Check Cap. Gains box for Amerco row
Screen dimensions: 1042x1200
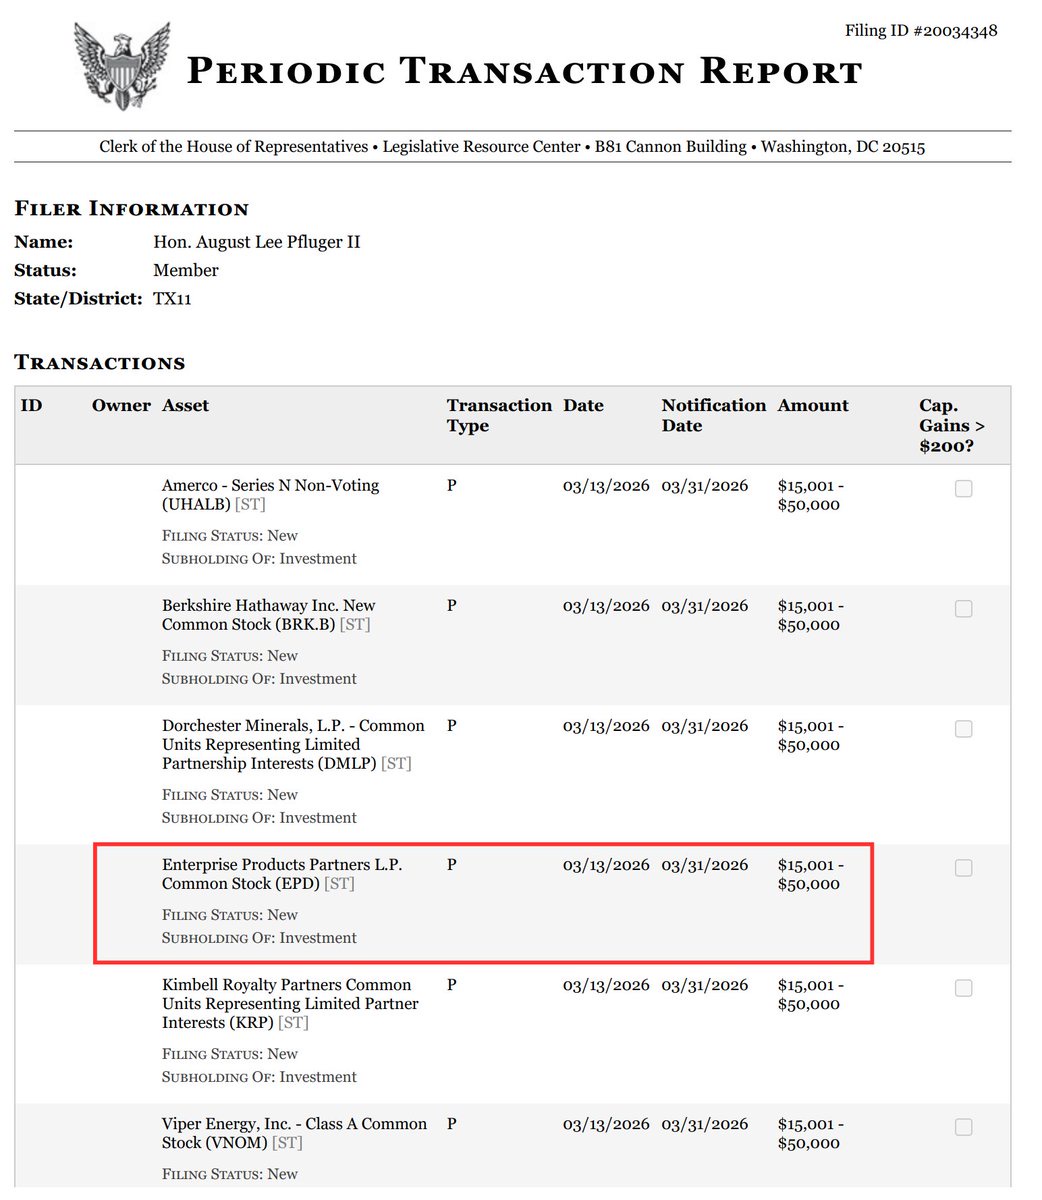pyautogui.click(x=963, y=489)
